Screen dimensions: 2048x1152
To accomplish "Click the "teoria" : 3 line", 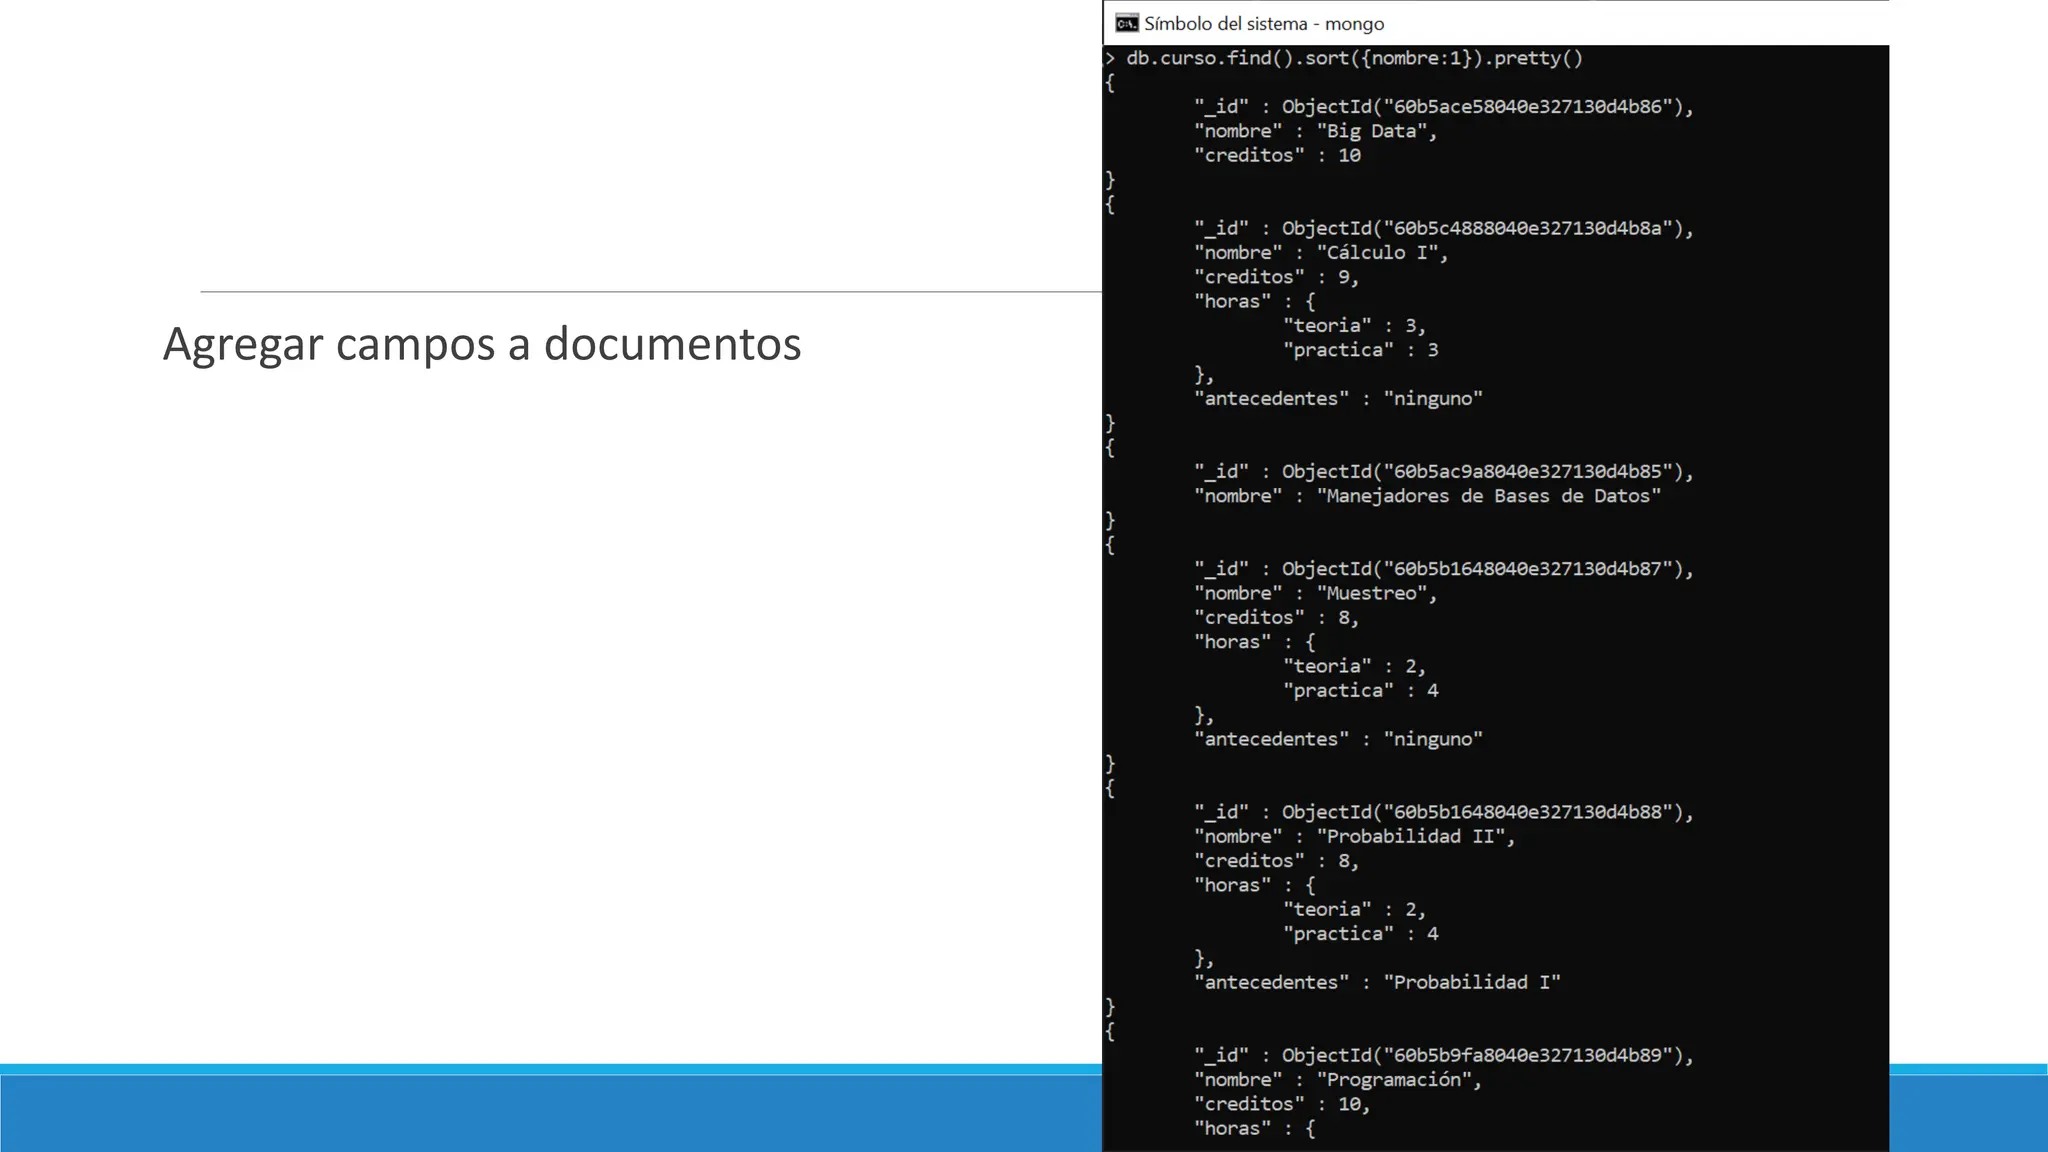I will point(1354,326).
